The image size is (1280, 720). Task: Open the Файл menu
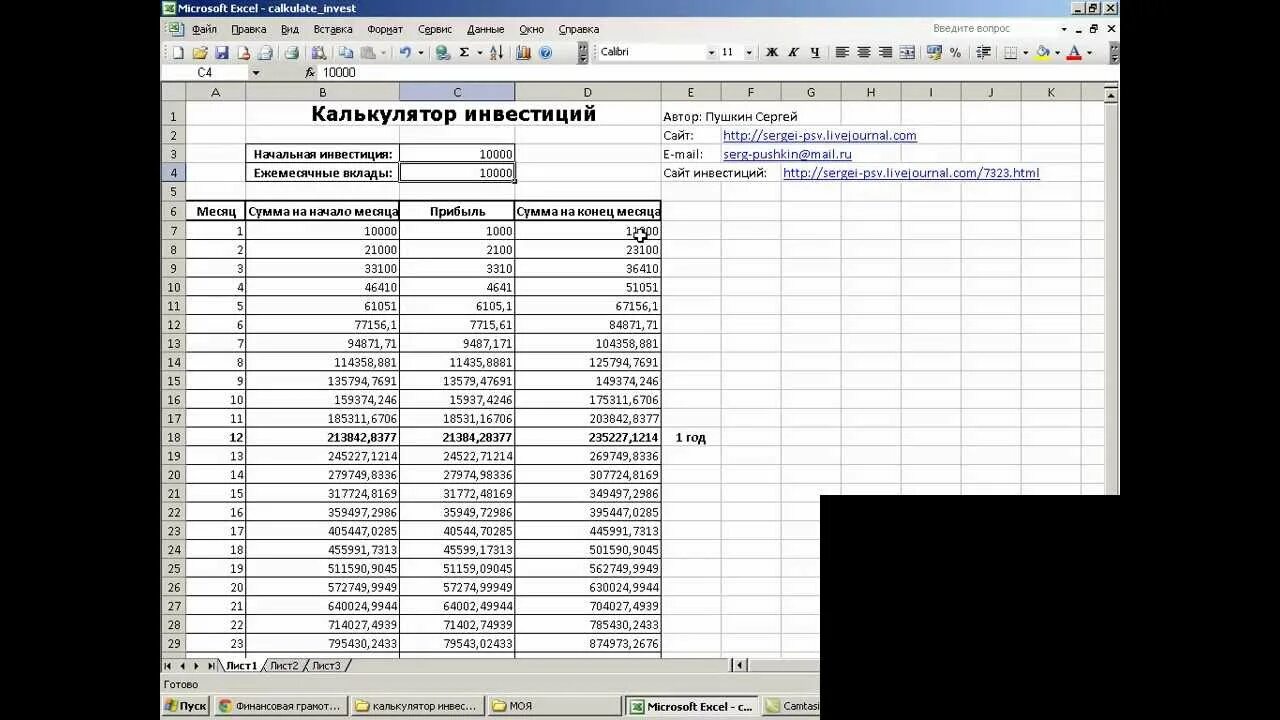point(204,29)
